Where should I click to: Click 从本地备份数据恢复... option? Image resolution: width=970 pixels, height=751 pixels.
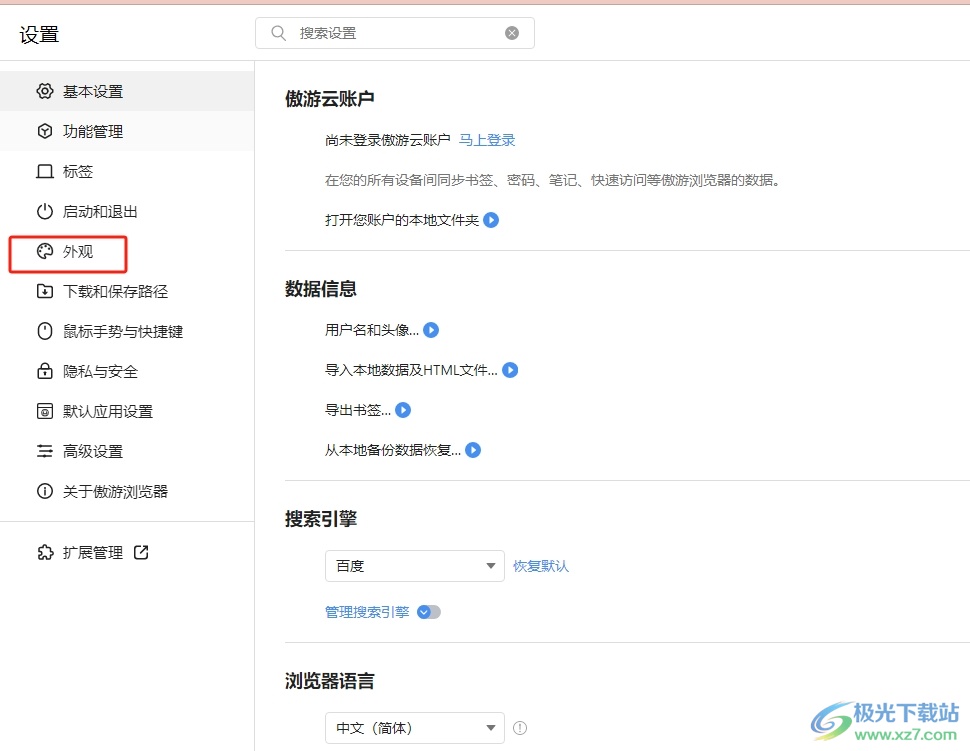click(393, 450)
